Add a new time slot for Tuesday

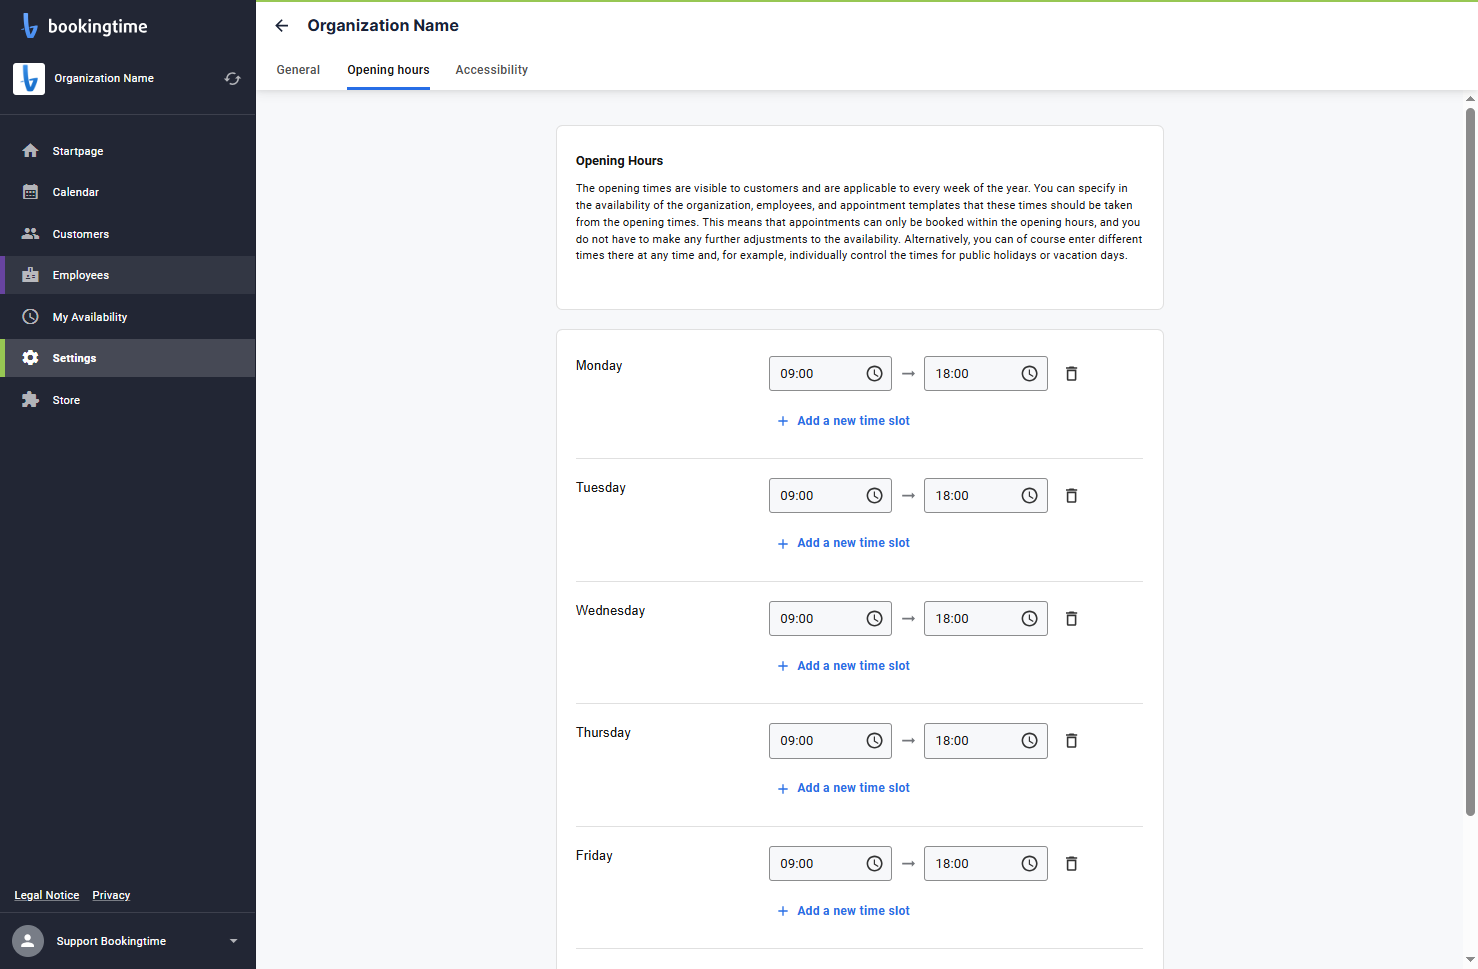pyautogui.click(x=844, y=543)
